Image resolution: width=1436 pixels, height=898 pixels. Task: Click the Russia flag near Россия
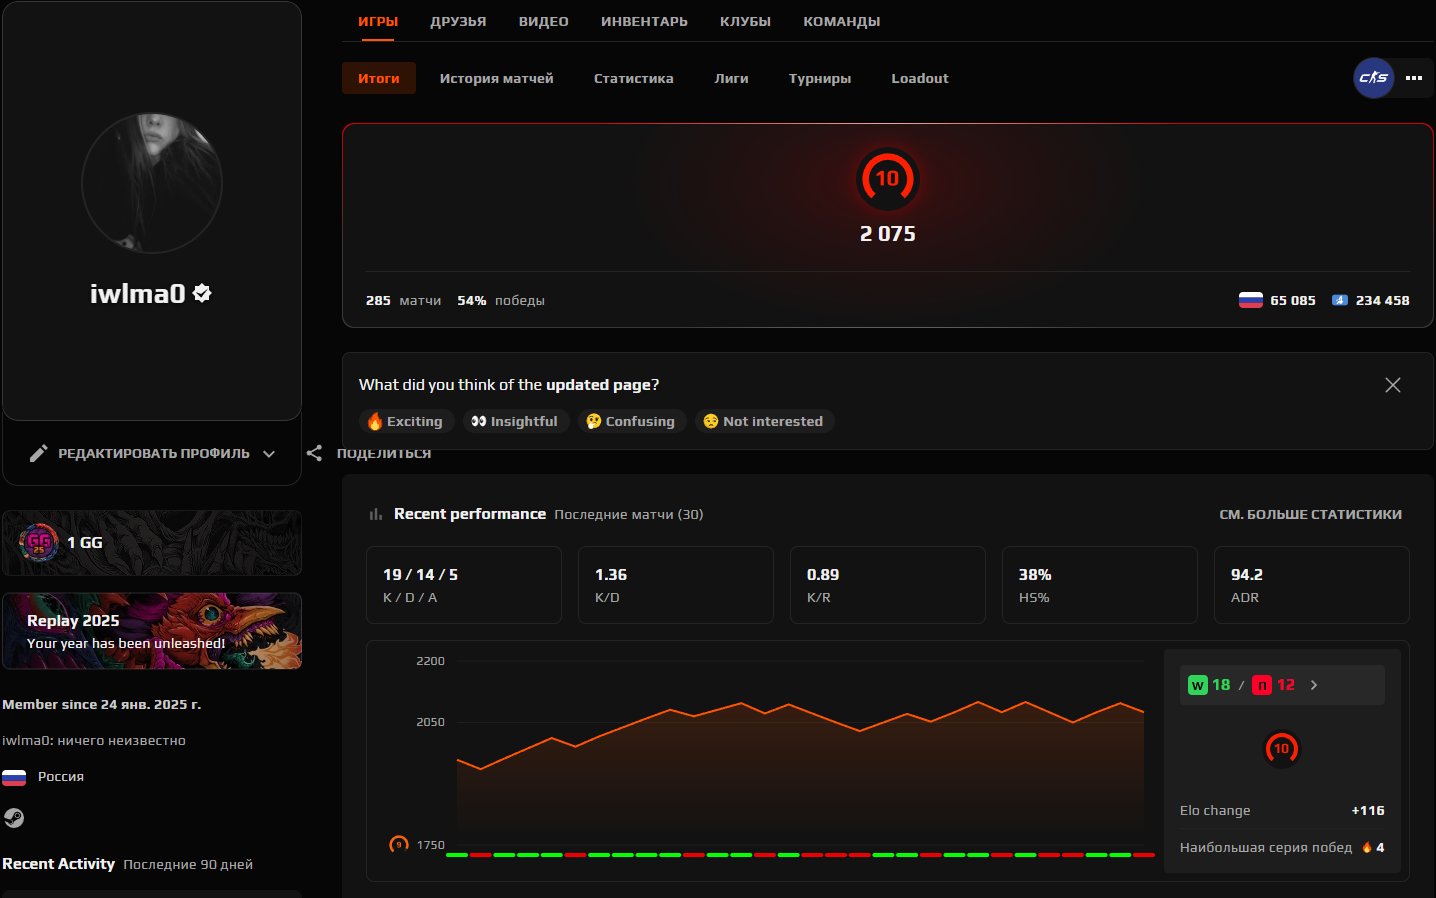tap(14, 776)
